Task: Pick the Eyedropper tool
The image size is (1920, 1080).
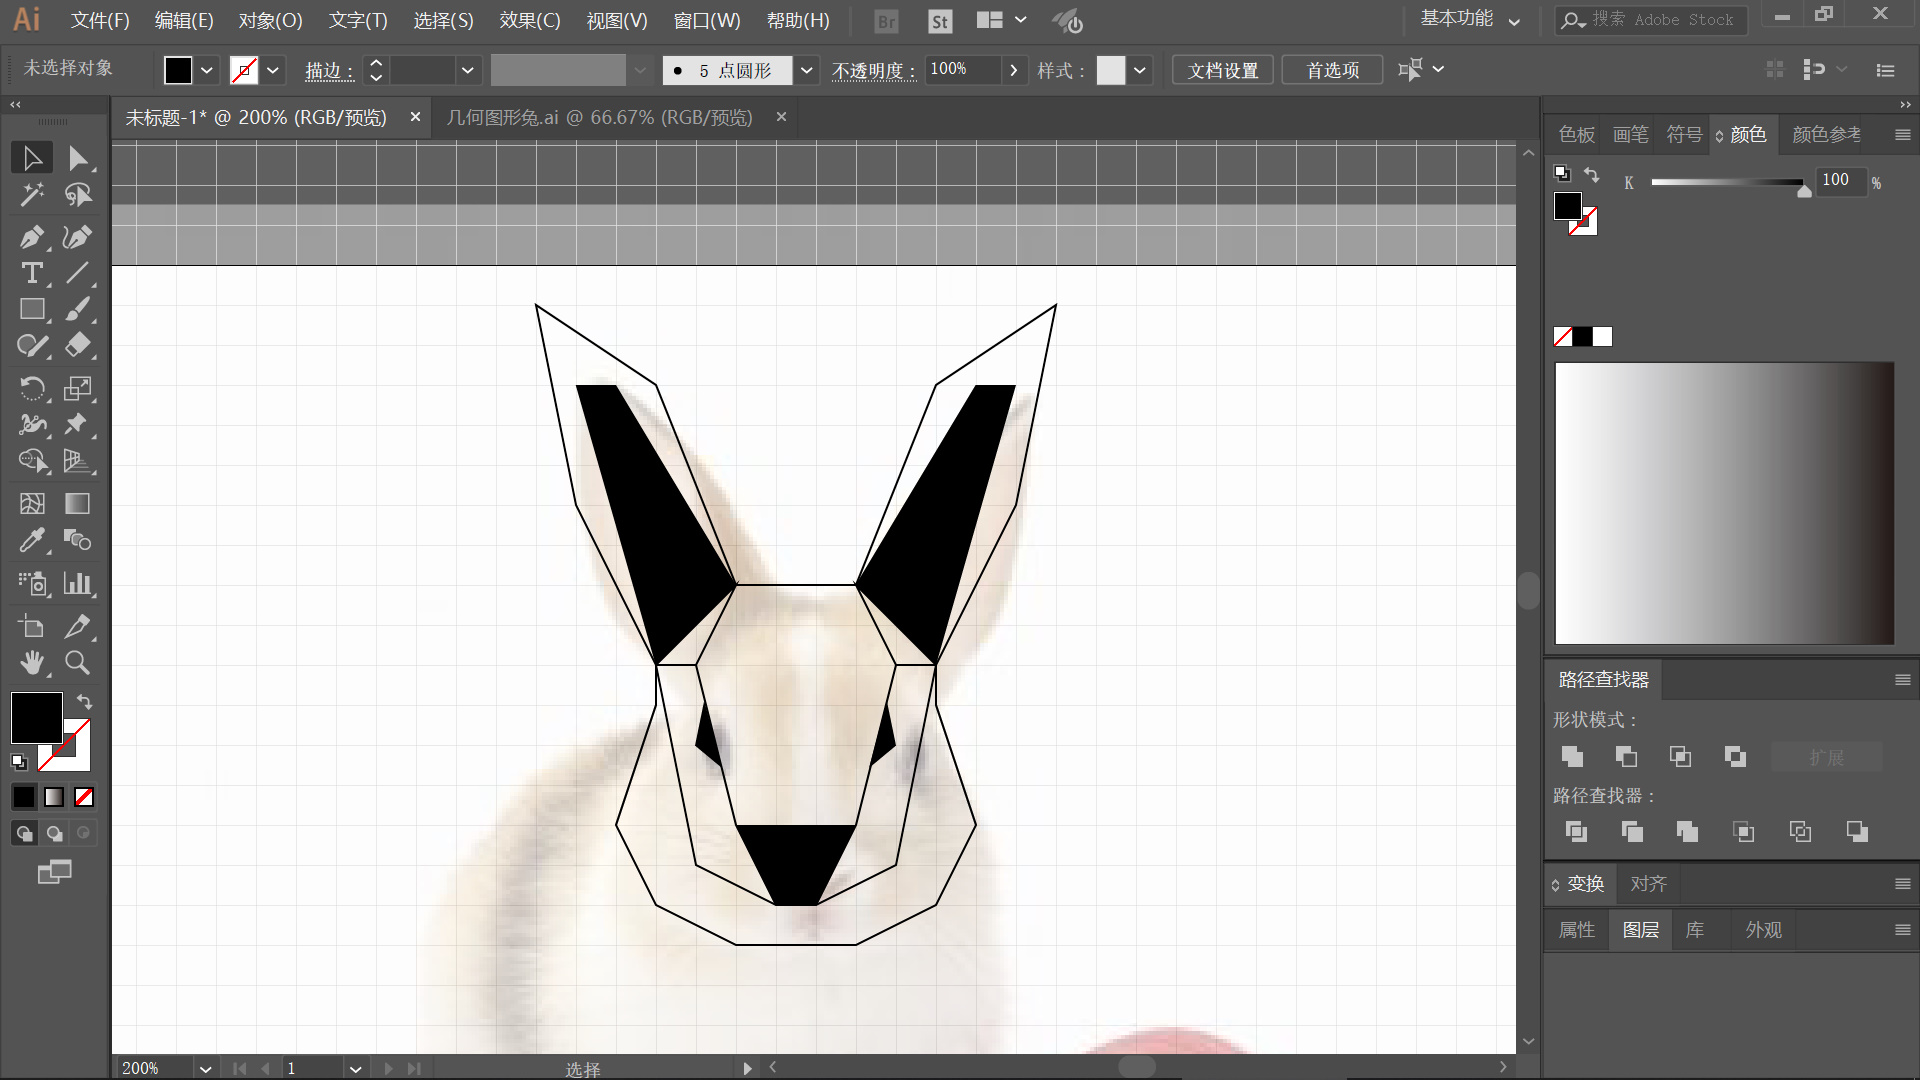Action: click(31, 541)
